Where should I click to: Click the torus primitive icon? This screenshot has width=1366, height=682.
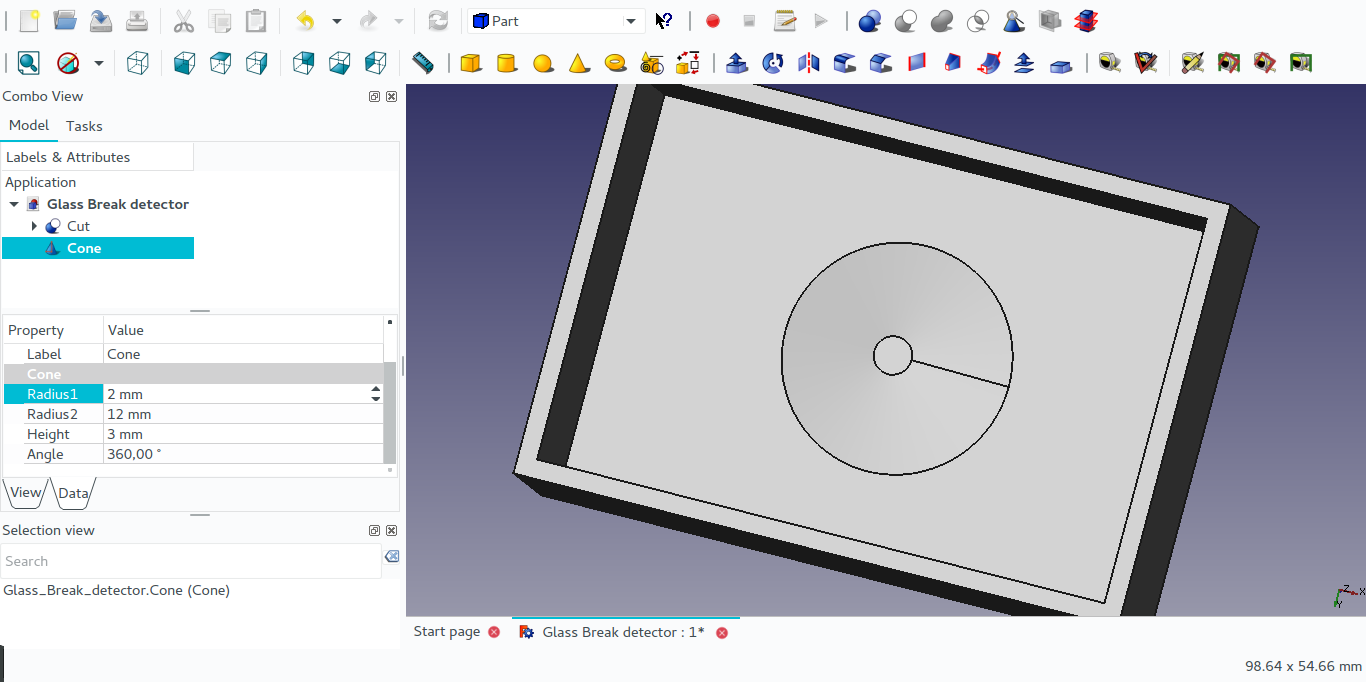(616, 63)
